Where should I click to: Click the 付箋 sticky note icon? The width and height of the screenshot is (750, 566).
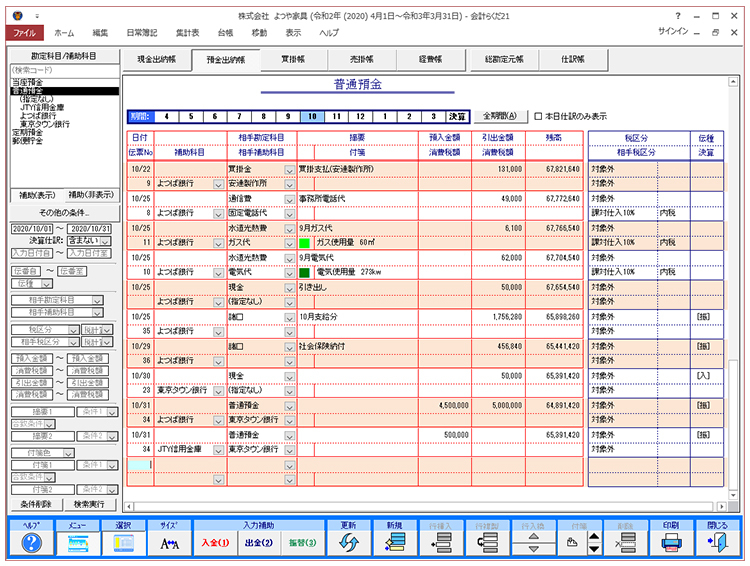572,543
